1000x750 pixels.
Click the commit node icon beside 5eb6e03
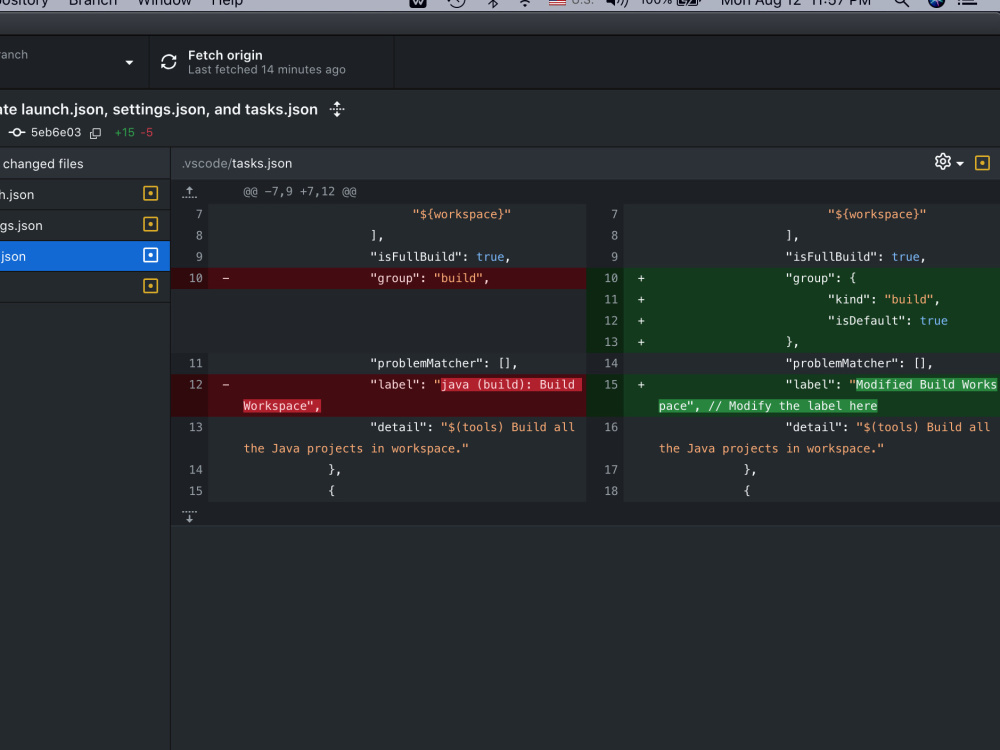(x=17, y=133)
